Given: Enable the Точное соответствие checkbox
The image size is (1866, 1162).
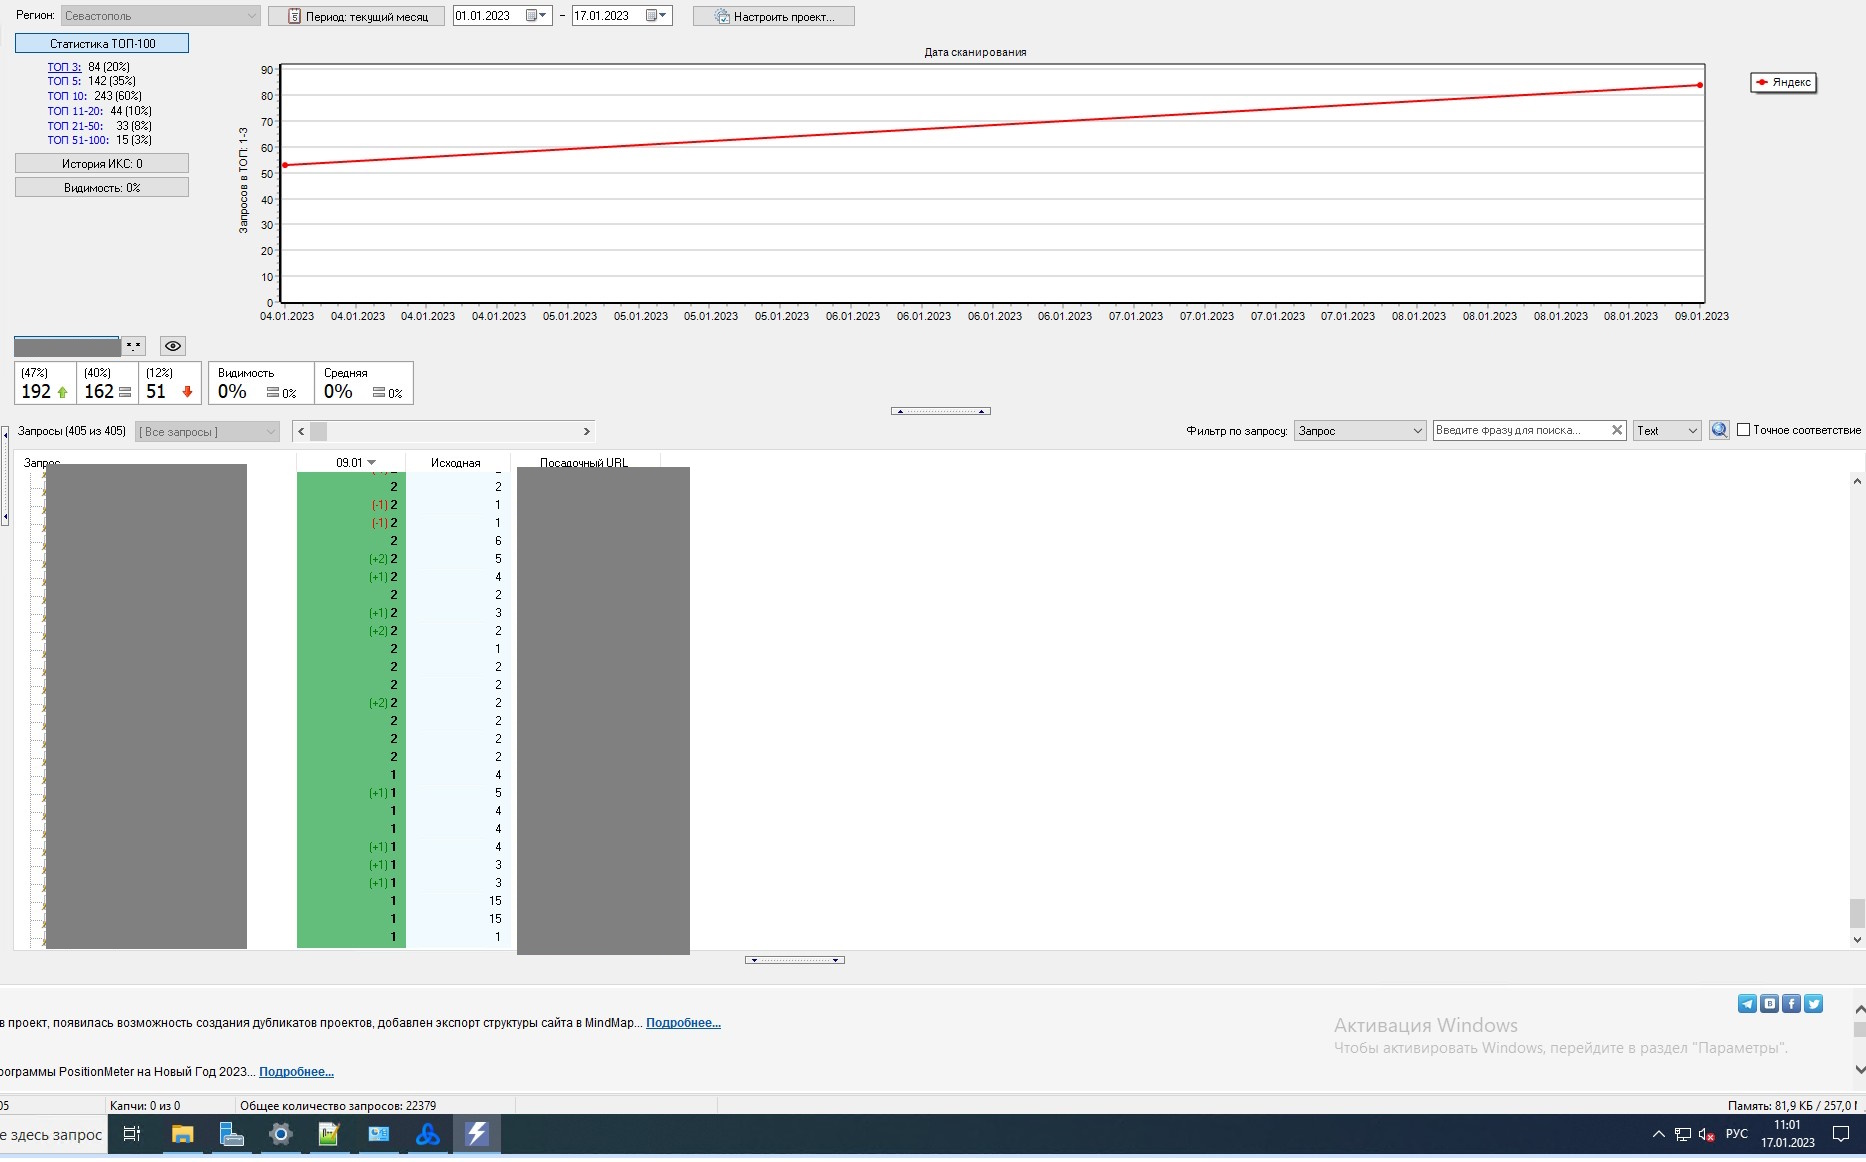Looking at the screenshot, I should (x=1744, y=430).
